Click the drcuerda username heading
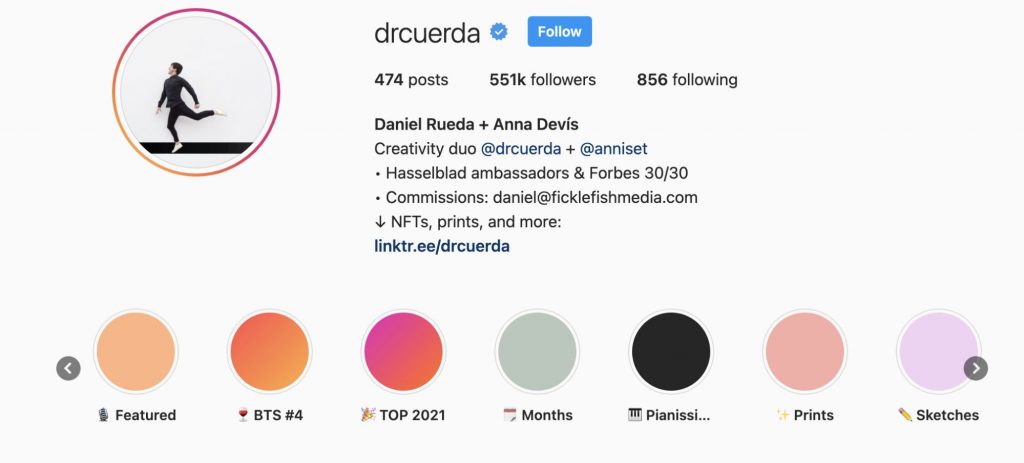The image size is (1024, 463). click(x=427, y=32)
